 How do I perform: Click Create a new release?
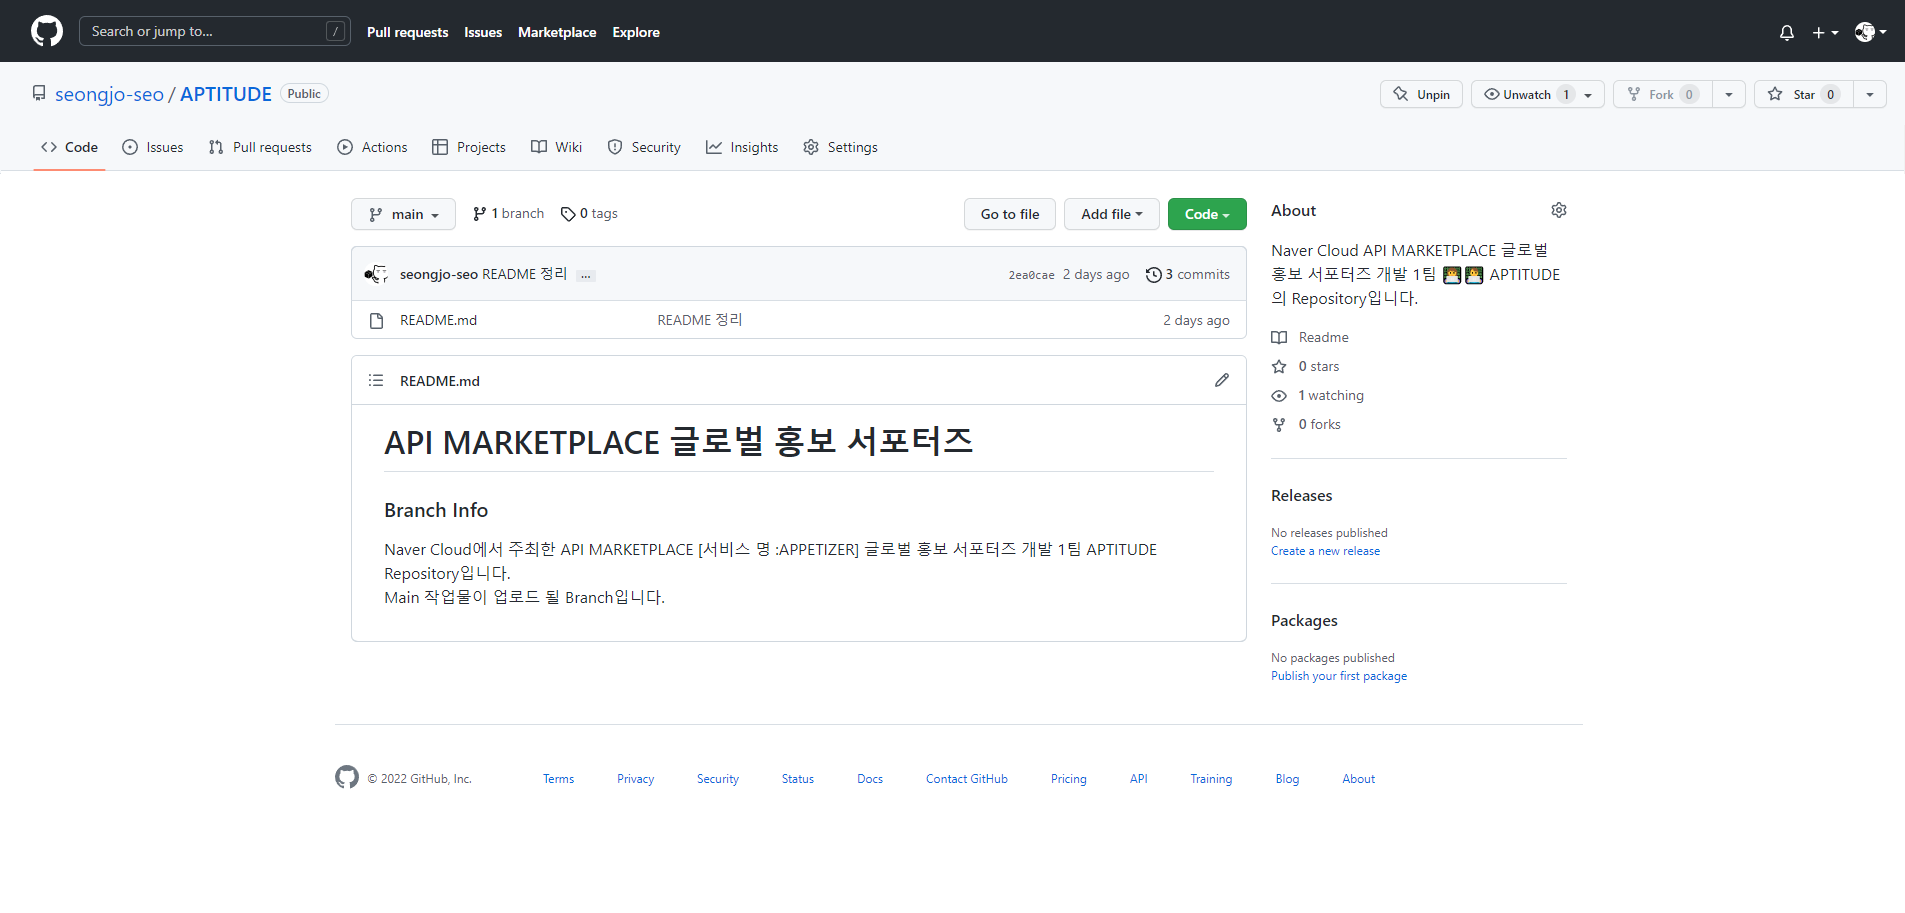click(x=1325, y=551)
